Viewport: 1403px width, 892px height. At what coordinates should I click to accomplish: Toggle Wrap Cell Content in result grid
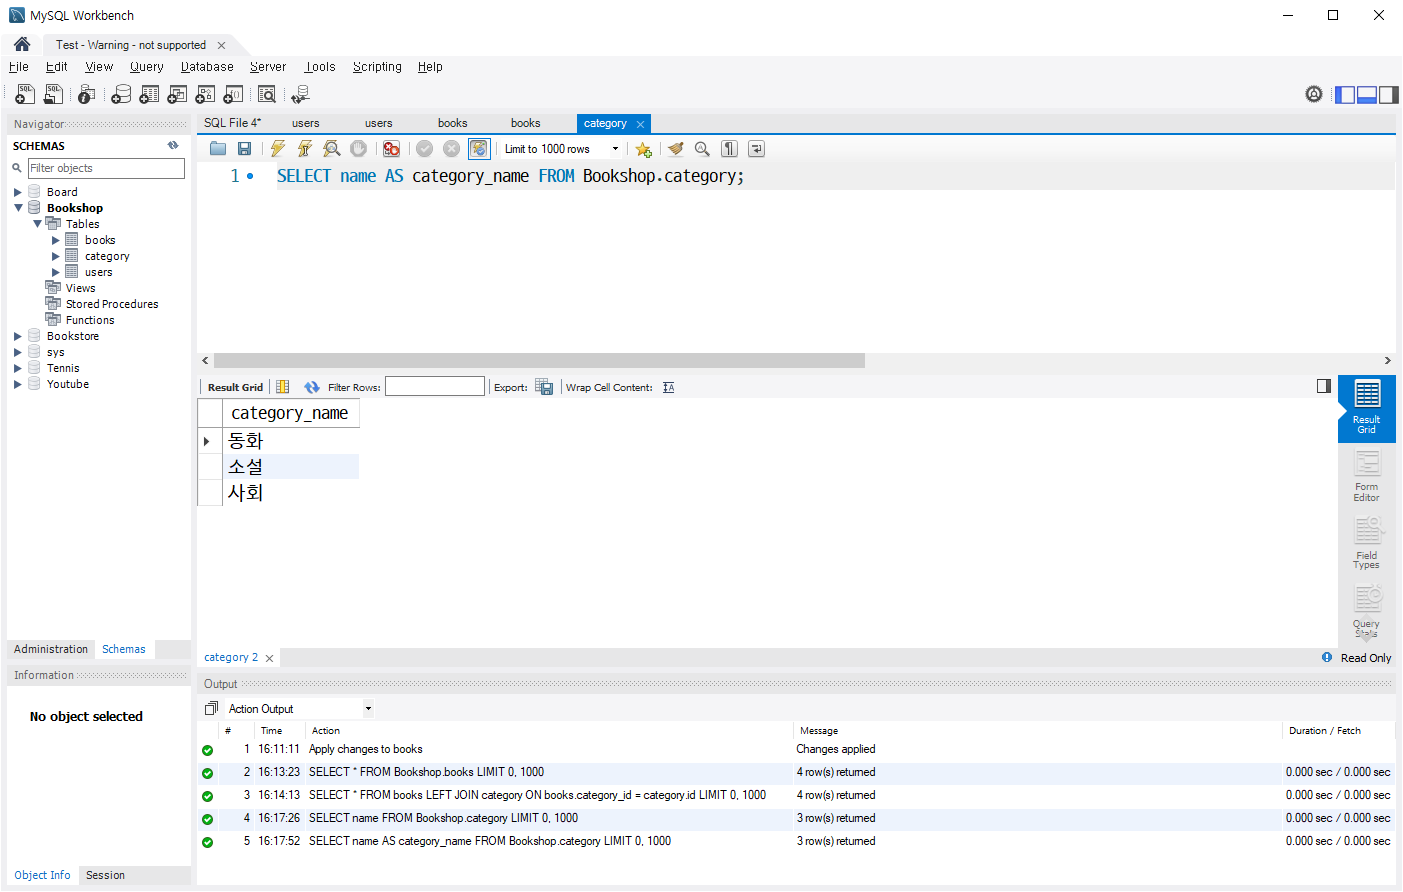[x=669, y=387]
